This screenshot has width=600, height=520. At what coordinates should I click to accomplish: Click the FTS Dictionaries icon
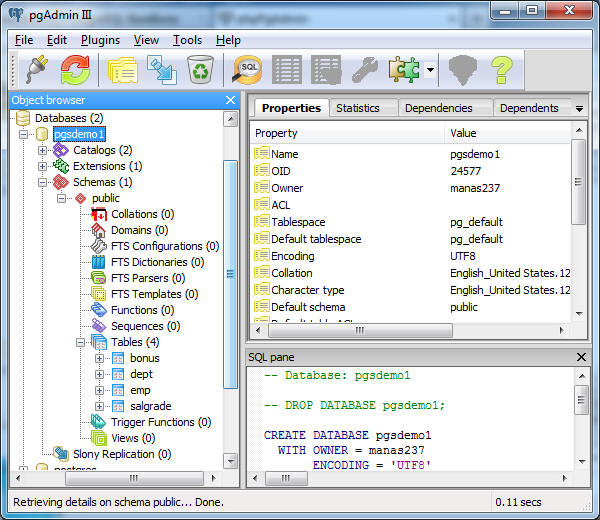(x=99, y=262)
